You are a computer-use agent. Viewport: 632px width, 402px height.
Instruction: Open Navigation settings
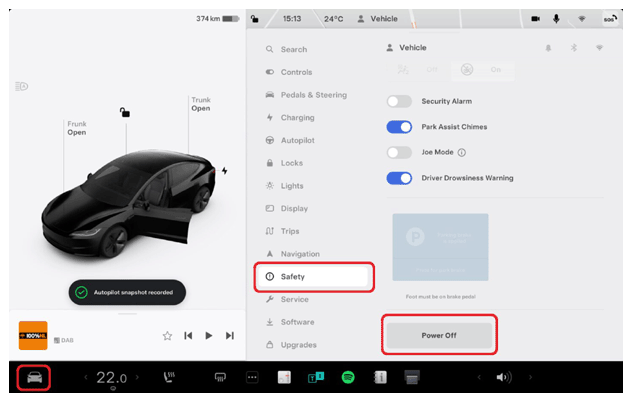[x=314, y=254]
